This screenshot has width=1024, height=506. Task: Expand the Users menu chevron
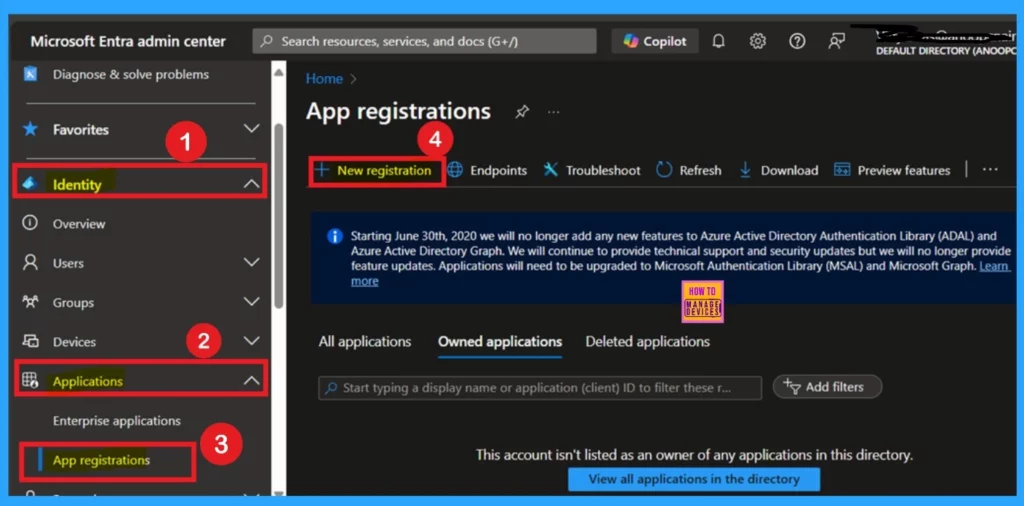click(x=251, y=262)
